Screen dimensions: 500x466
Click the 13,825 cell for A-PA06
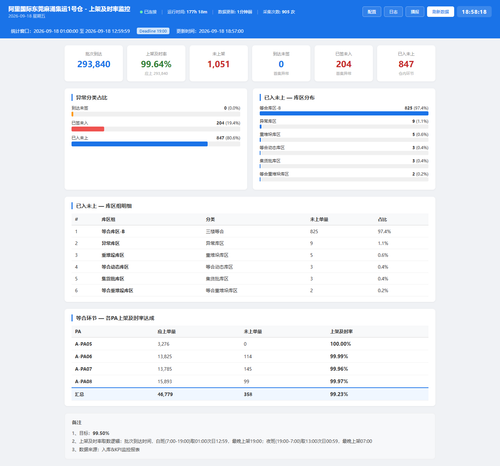pyautogui.click(x=165, y=356)
